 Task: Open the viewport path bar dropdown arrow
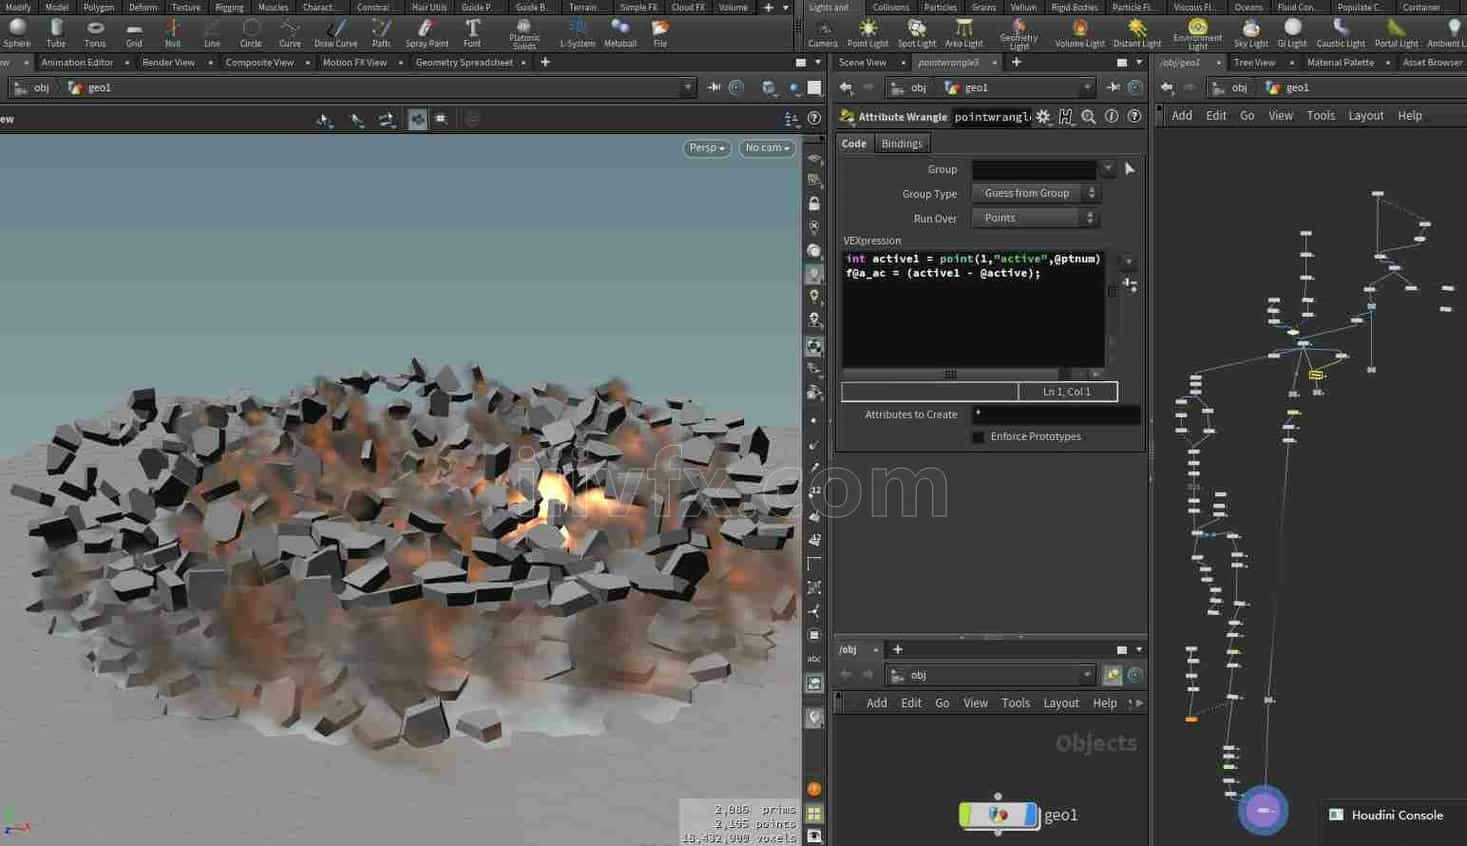tap(688, 88)
